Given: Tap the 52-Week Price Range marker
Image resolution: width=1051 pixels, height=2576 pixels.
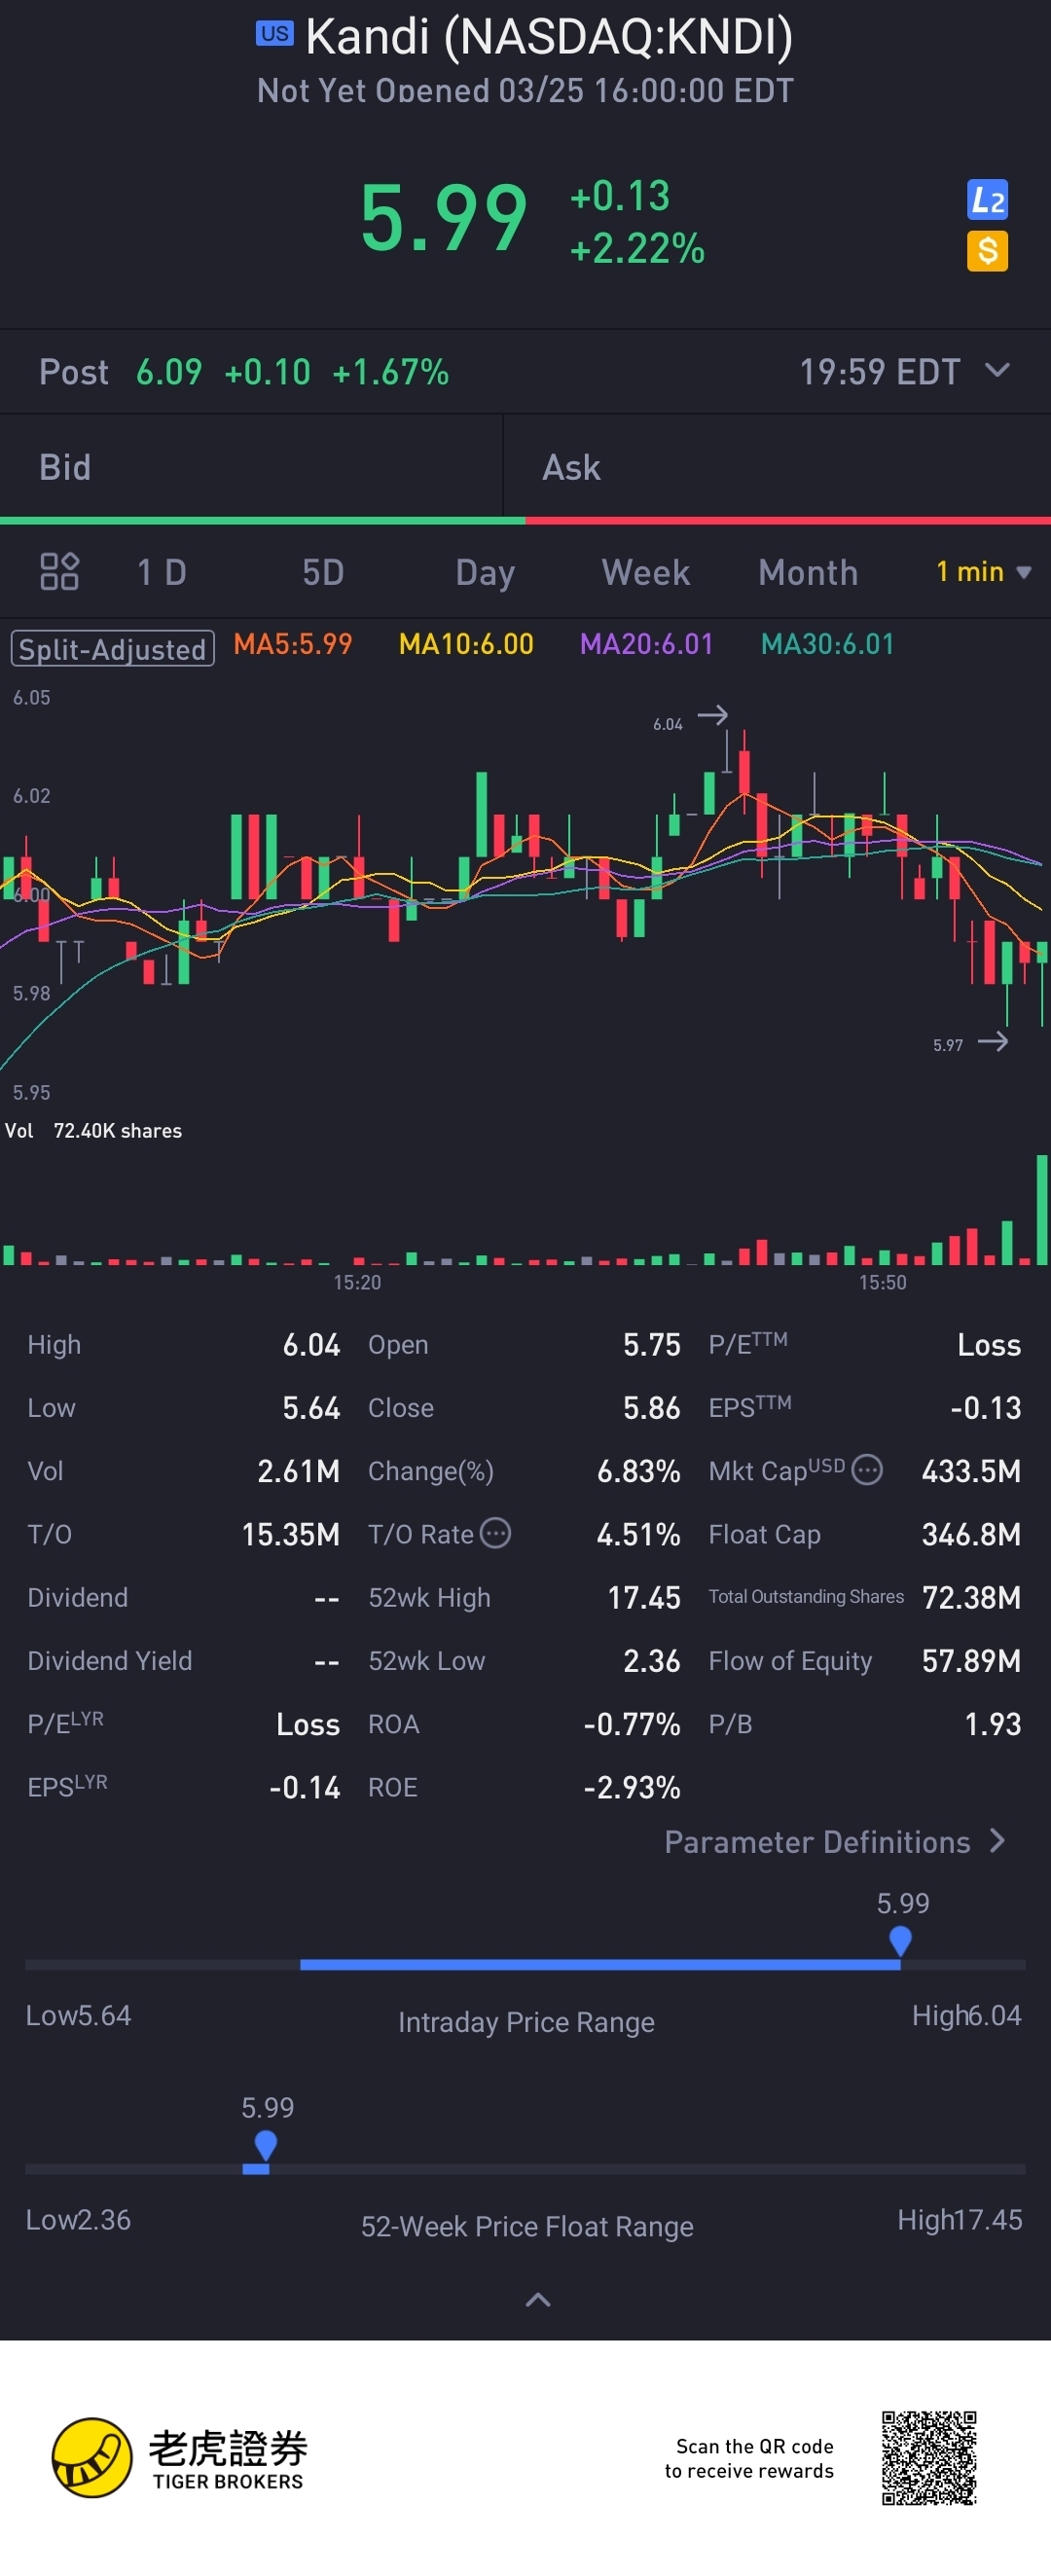Looking at the screenshot, I should click(265, 2144).
